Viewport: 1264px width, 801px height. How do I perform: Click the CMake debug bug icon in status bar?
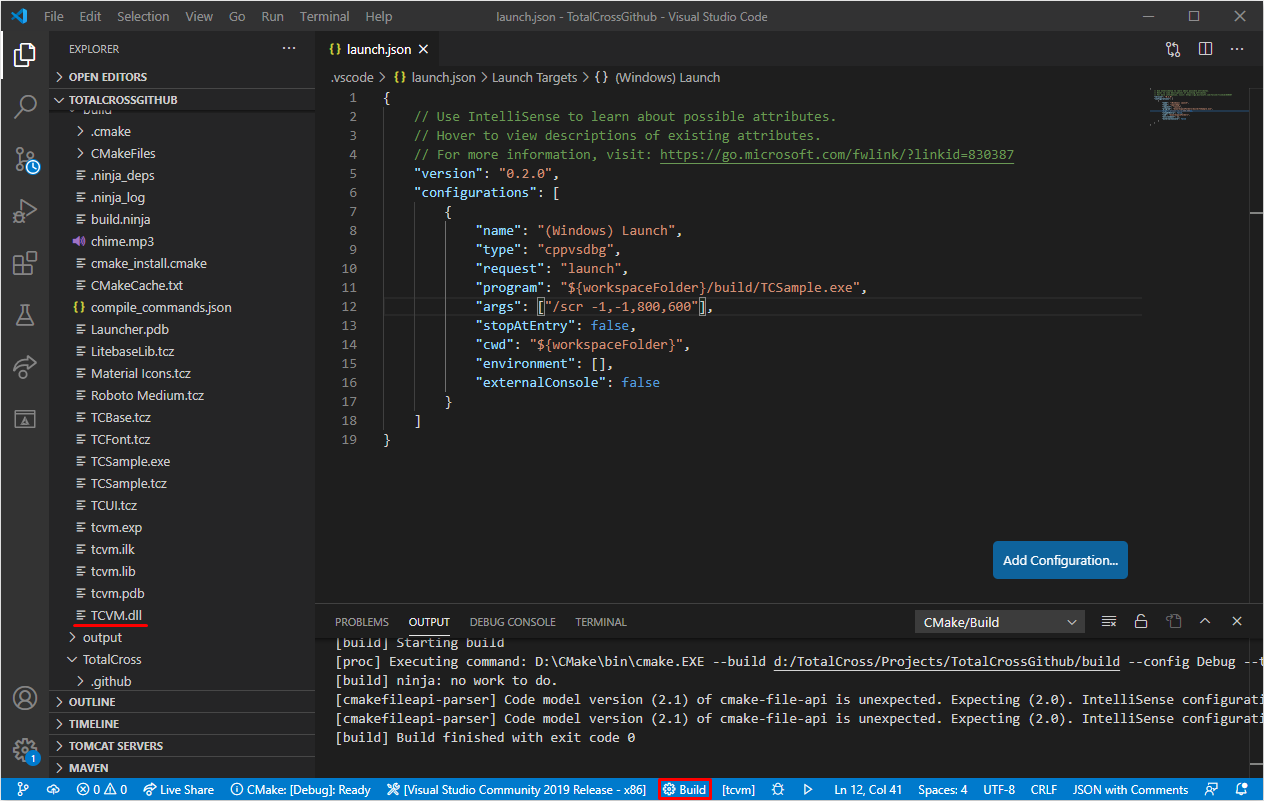(x=778, y=789)
